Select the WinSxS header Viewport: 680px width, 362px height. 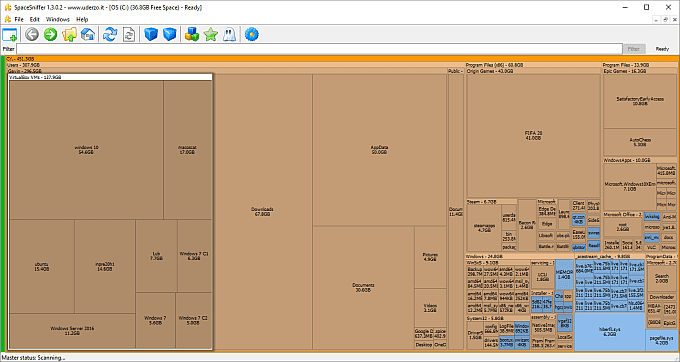pyautogui.click(x=498, y=262)
